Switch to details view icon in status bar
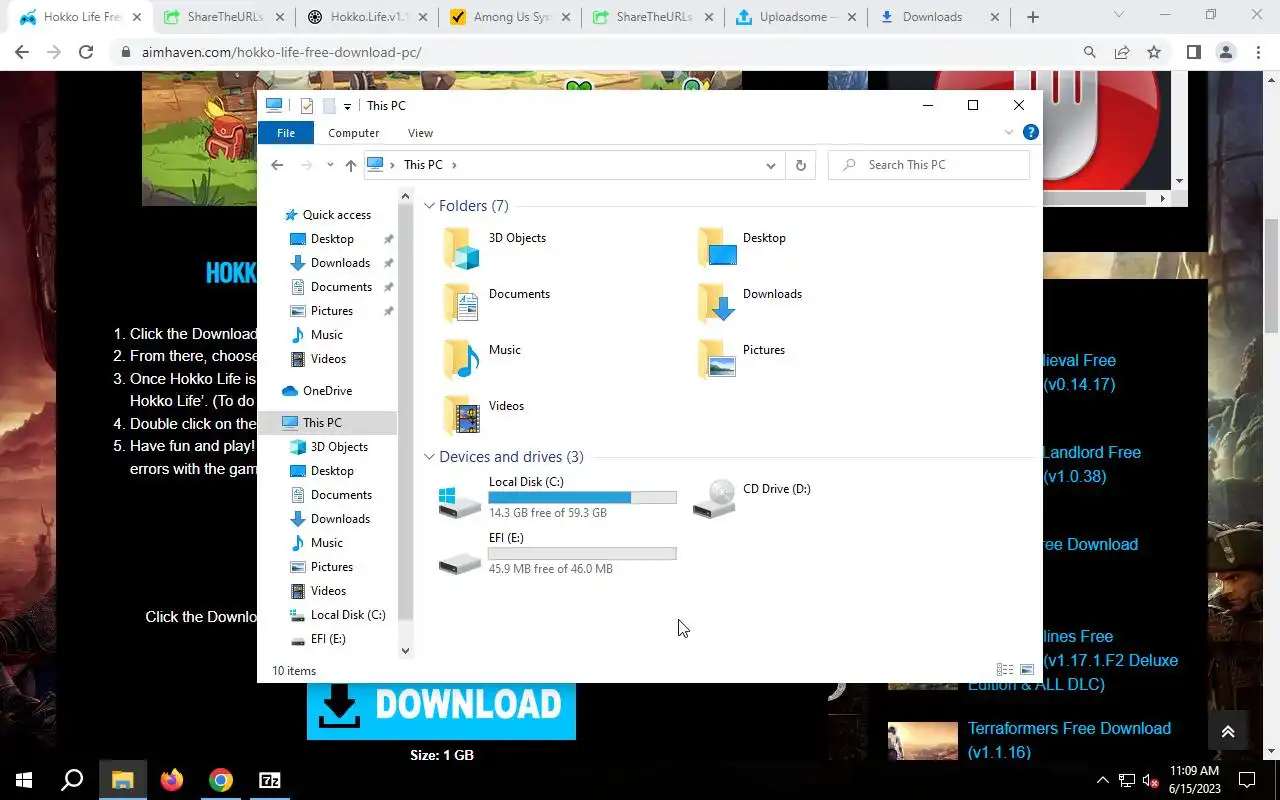The image size is (1280, 800). click(x=1005, y=670)
